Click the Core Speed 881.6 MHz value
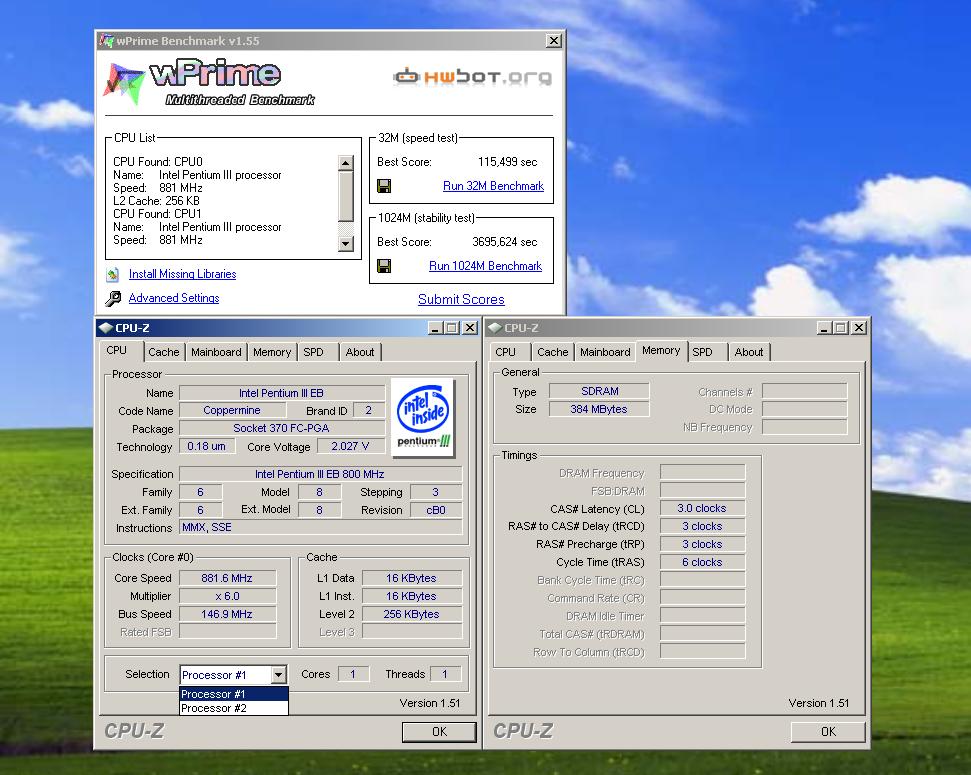 [227, 578]
